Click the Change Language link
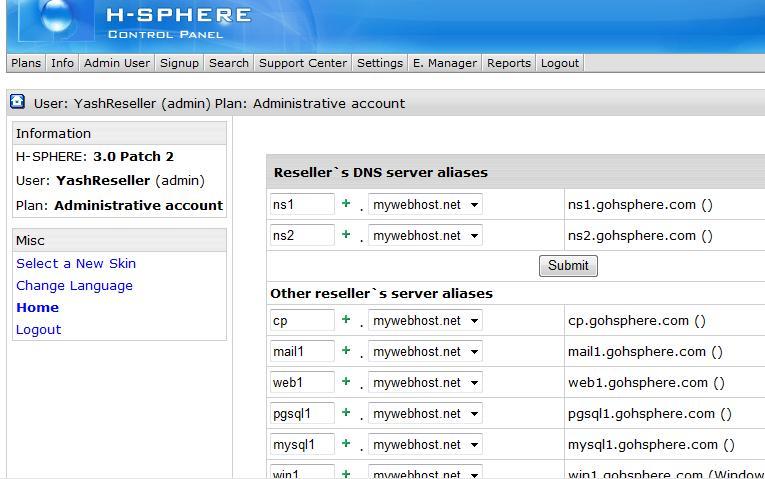The width and height of the screenshot is (765, 479). (x=74, y=285)
